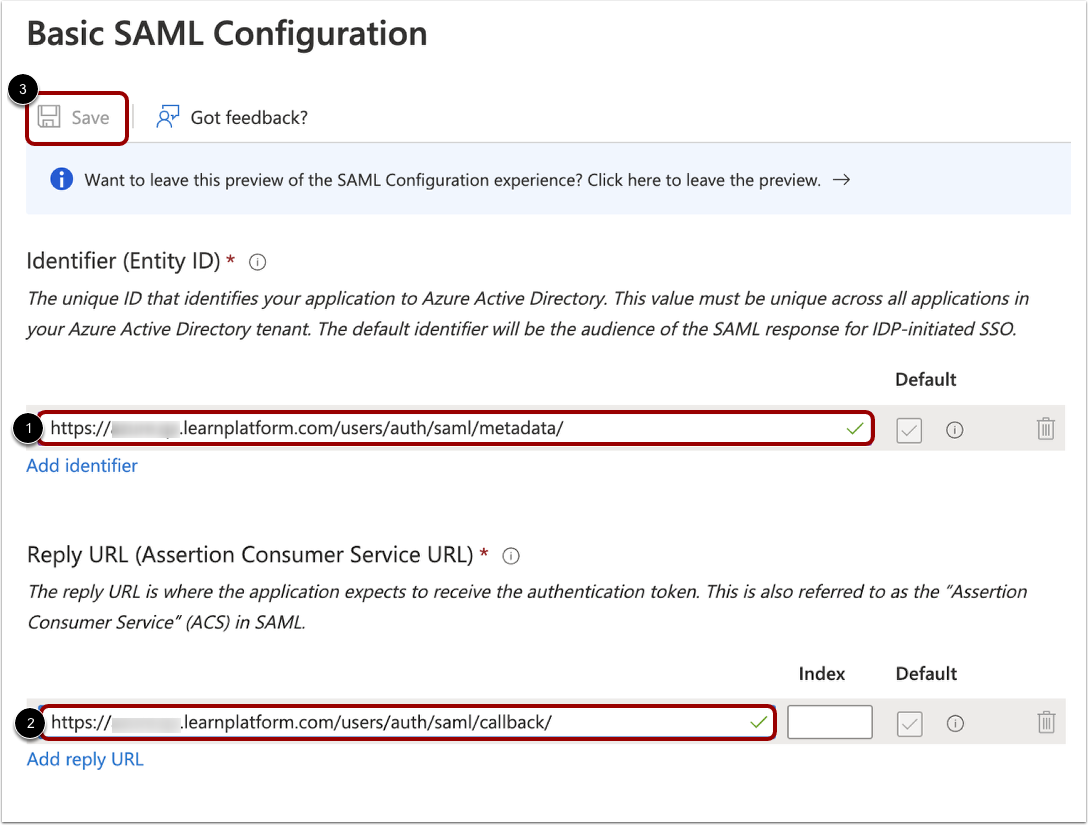1088x825 pixels.
Task: Open the Reply URL info tooltip icon
Action: click(511, 556)
